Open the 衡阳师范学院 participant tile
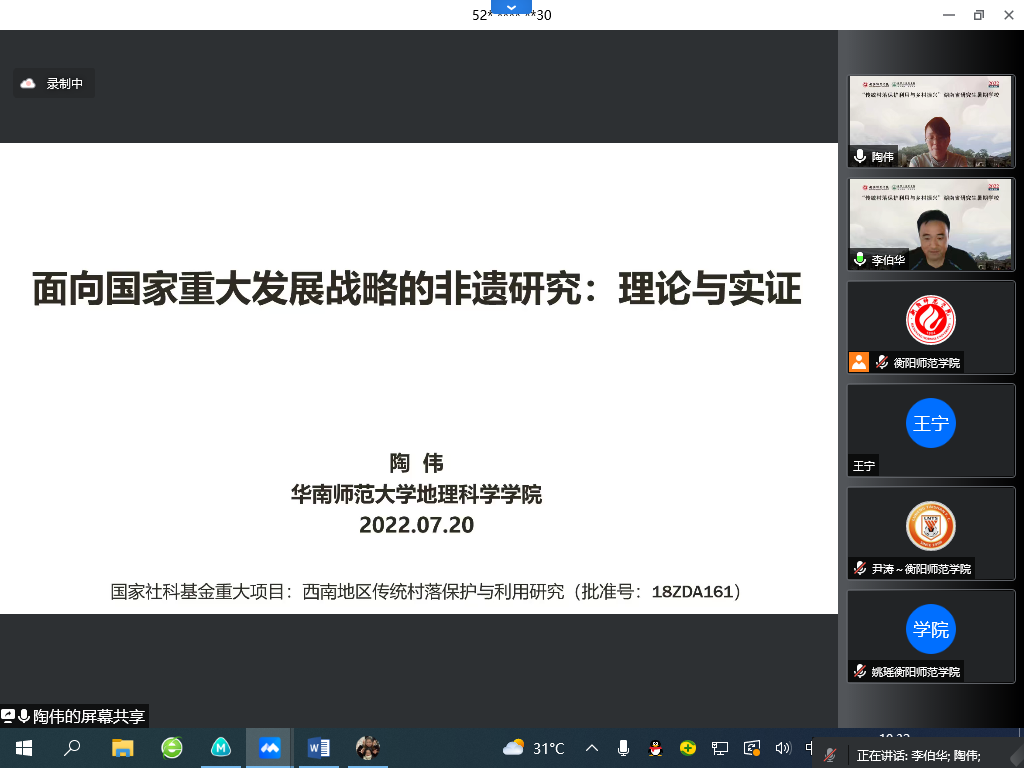The height and width of the screenshot is (768, 1024). tap(931, 327)
